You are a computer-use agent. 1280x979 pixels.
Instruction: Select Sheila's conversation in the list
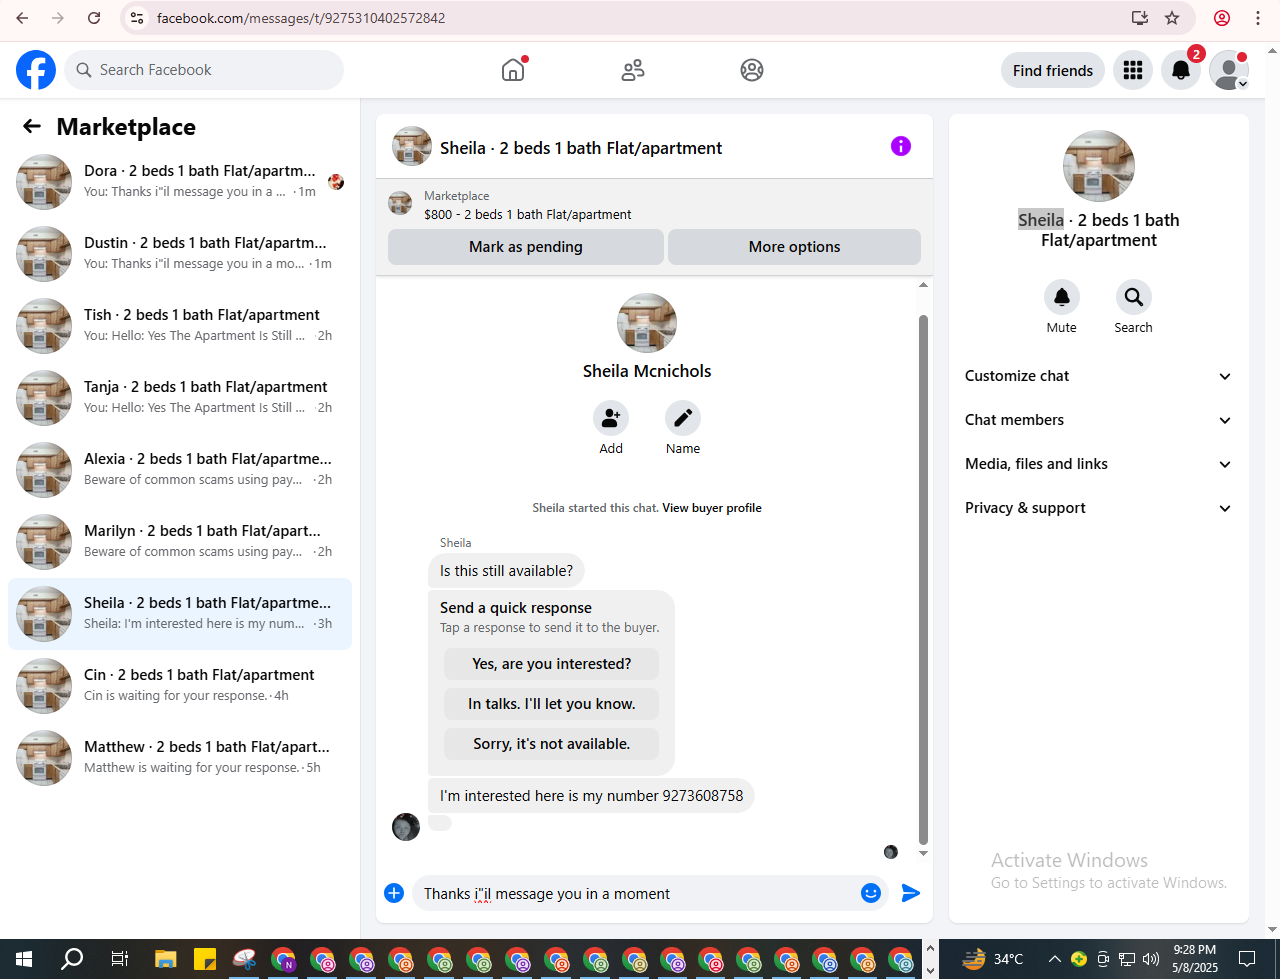point(180,613)
